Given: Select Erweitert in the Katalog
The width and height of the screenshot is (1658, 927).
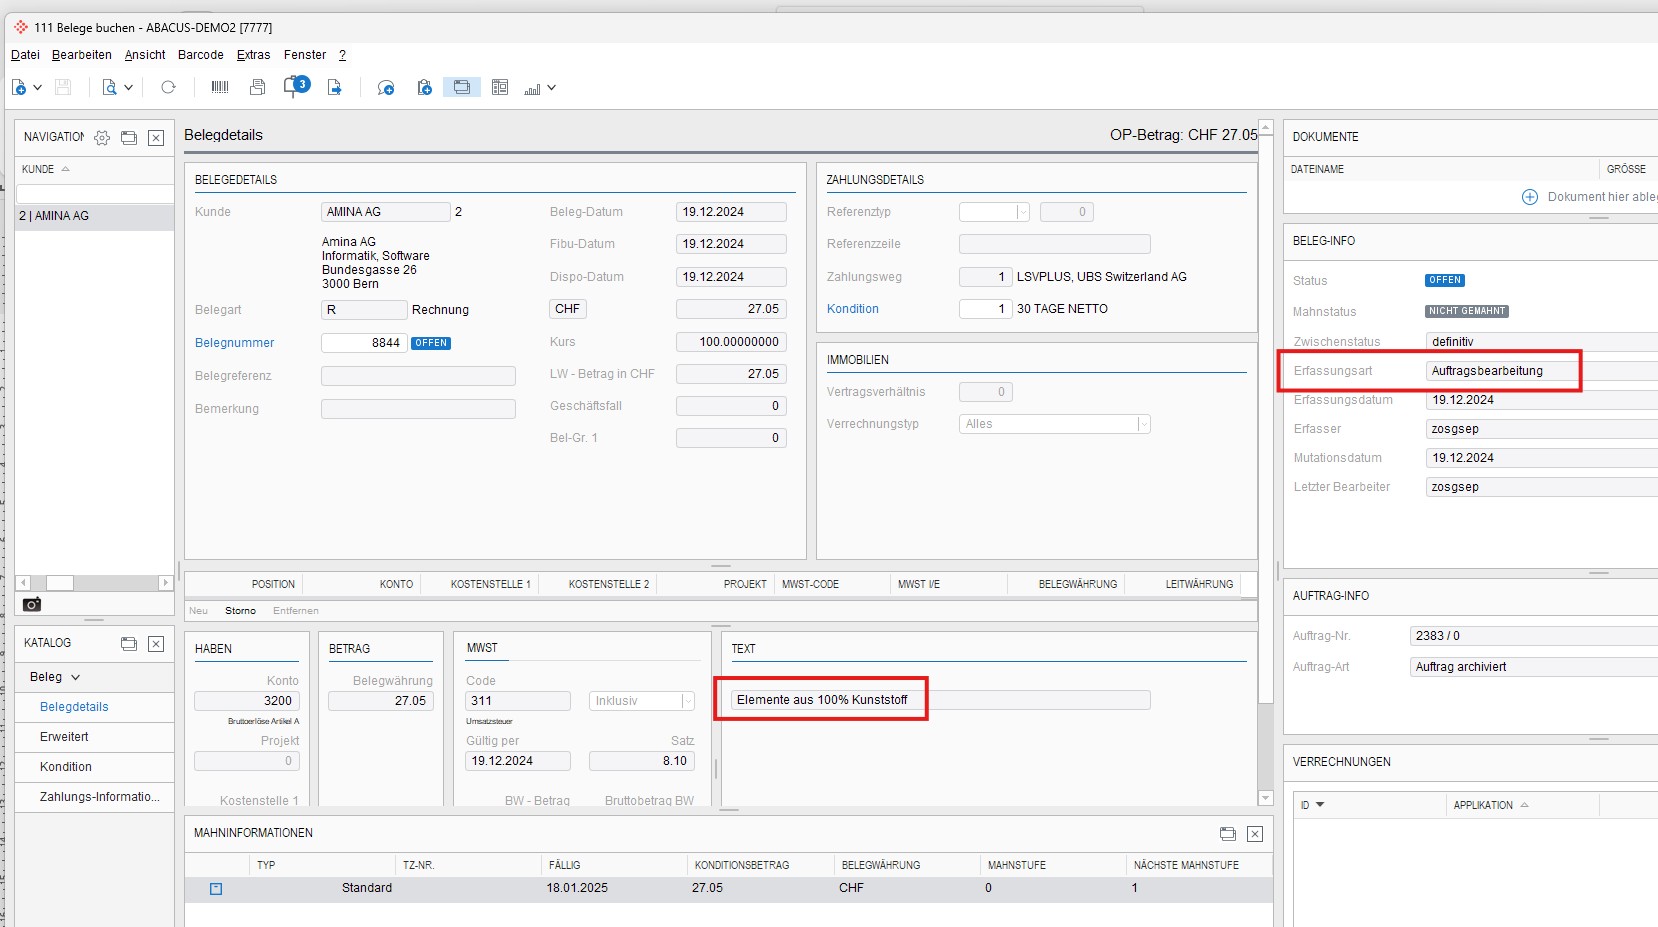Looking at the screenshot, I should 64,737.
